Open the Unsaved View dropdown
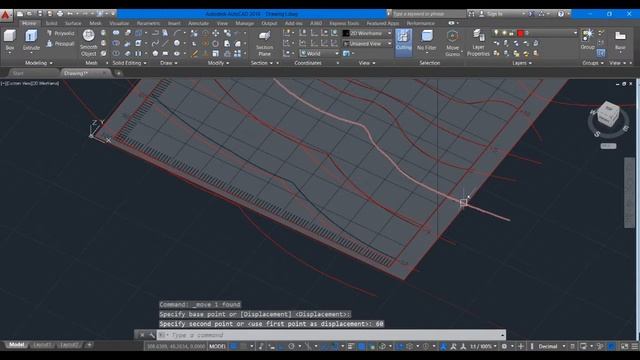640x360 pixels. tap(367, 43)
